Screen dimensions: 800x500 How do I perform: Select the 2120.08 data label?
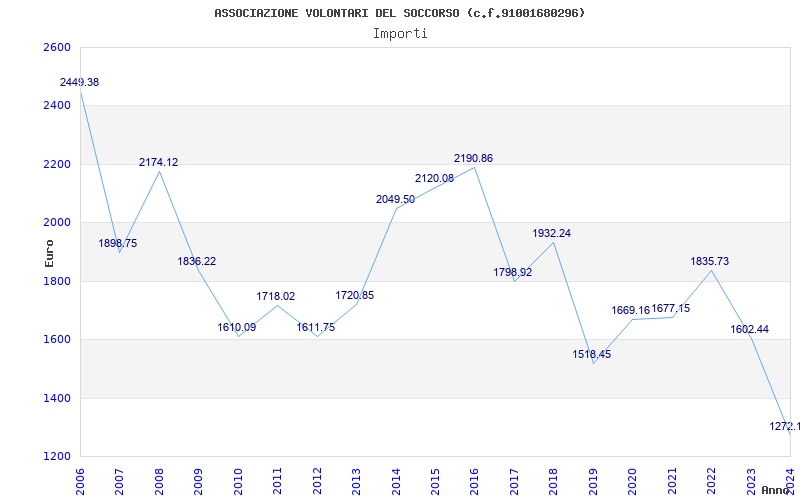(434, 178)
